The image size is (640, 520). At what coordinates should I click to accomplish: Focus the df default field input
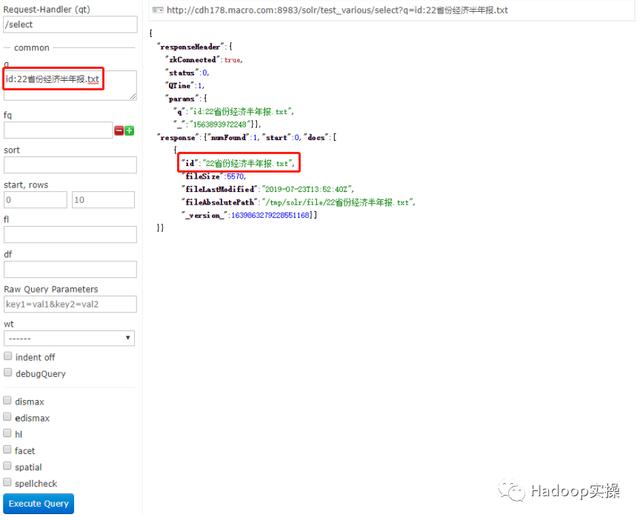click(x=70, y=269)
